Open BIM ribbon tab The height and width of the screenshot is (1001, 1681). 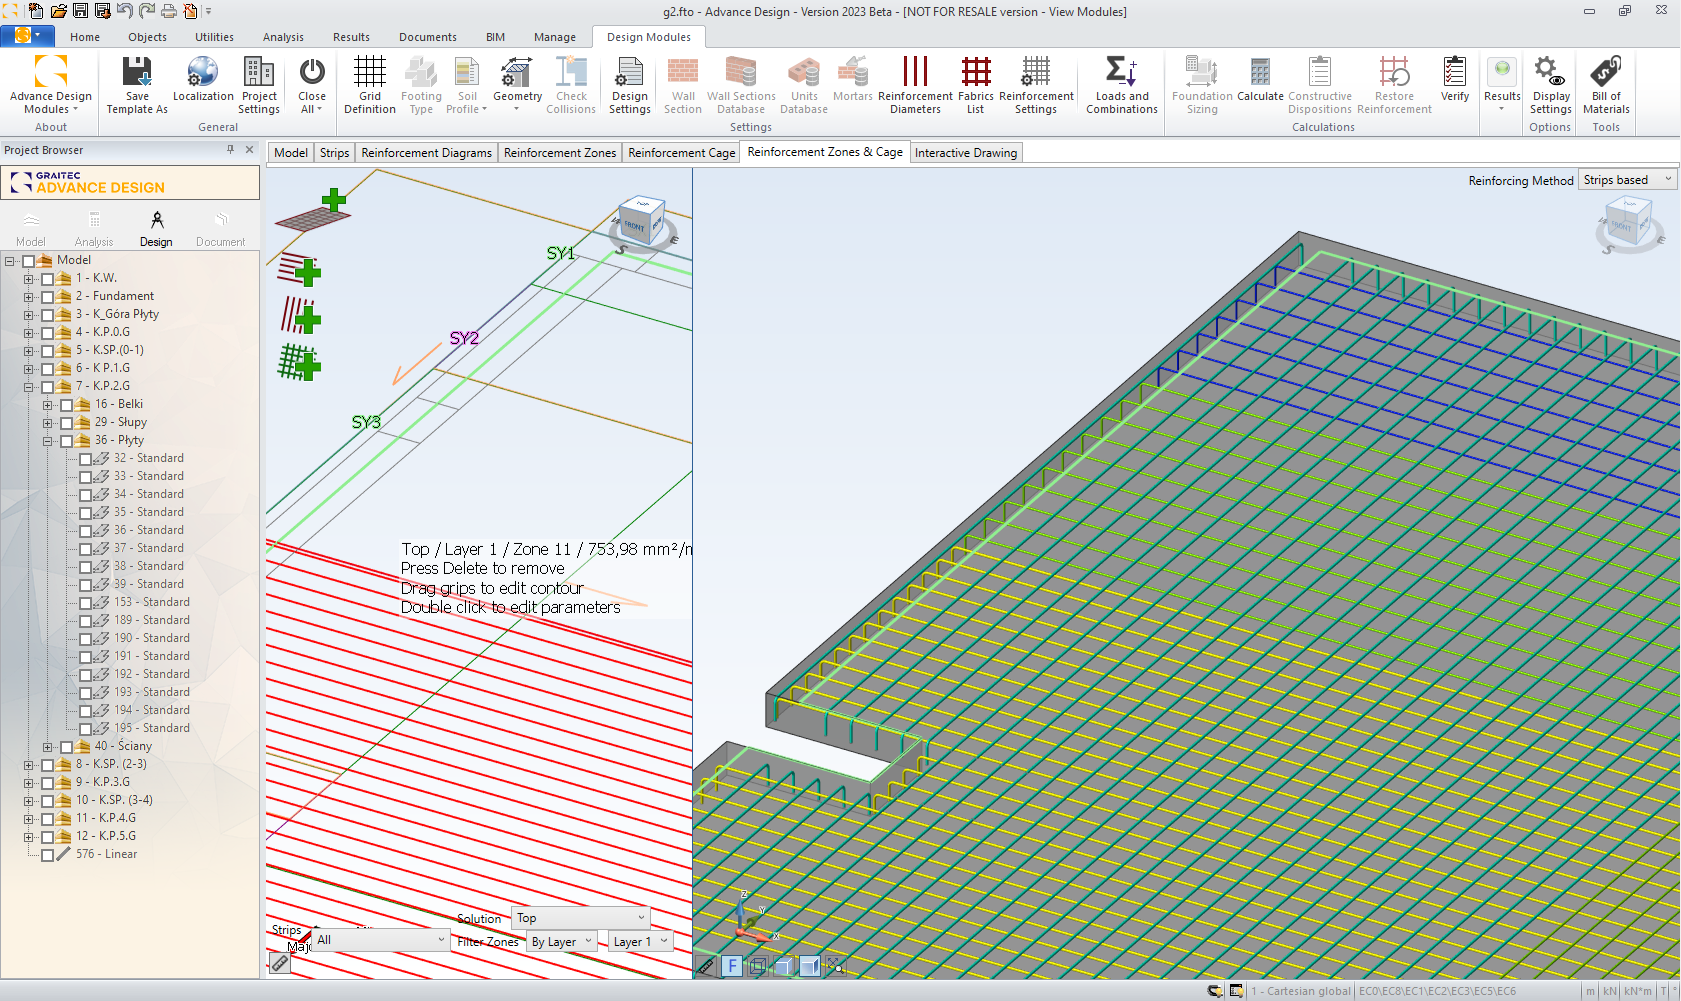[x=495, y=37]
